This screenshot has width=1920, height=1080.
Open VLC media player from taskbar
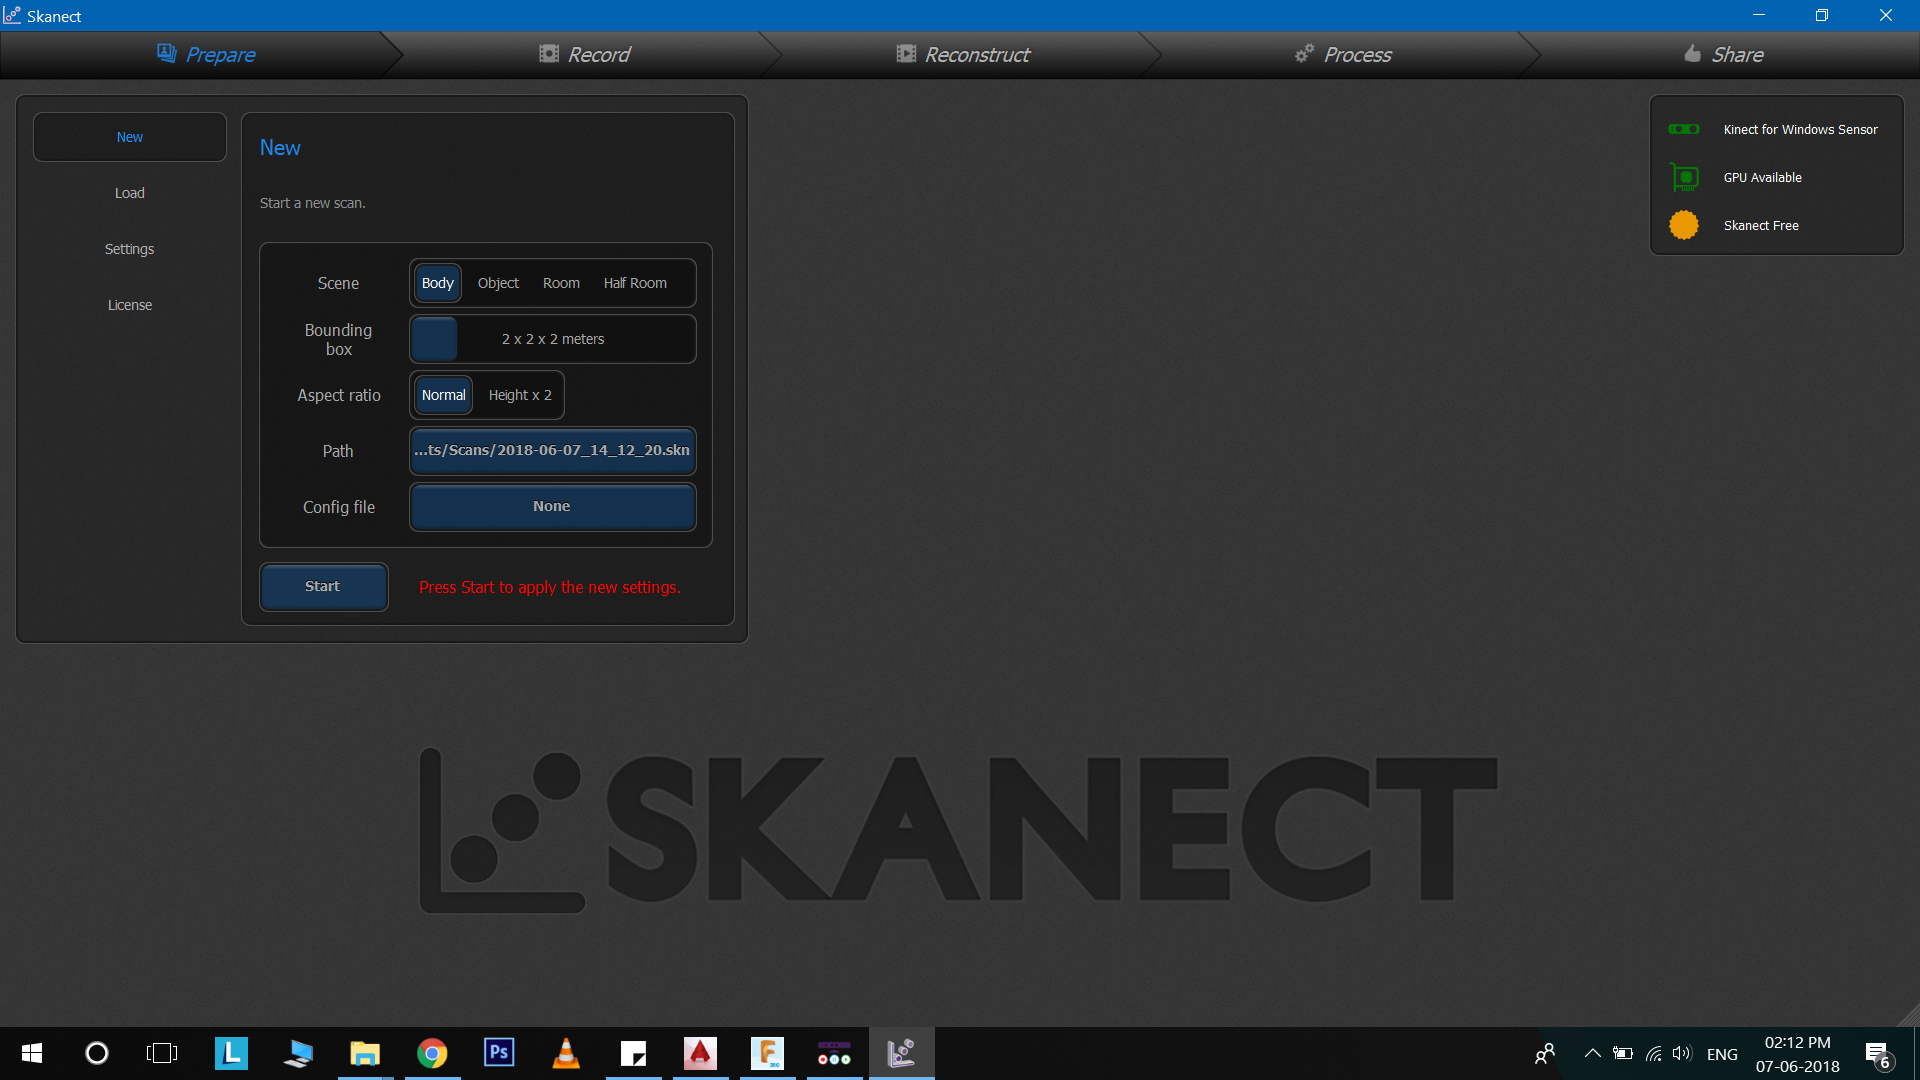pyautogui.click(x=566, y=1053)
